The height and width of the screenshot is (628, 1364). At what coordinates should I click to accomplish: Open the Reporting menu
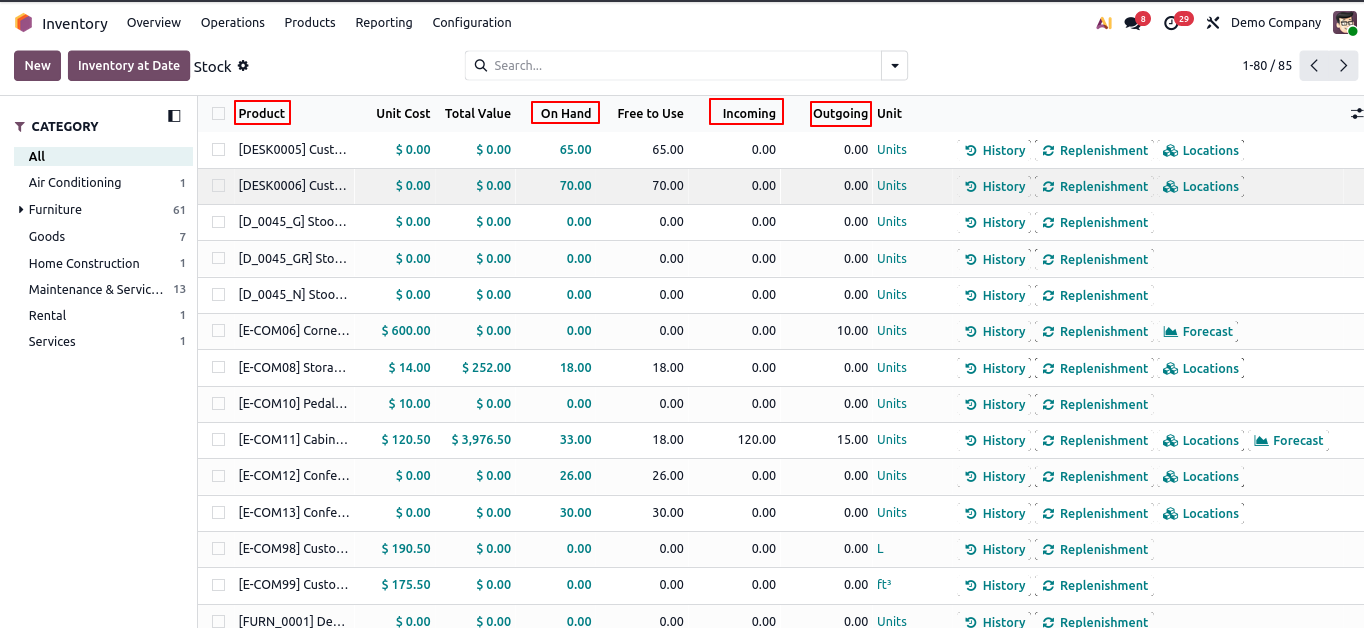tap(384, 23)
